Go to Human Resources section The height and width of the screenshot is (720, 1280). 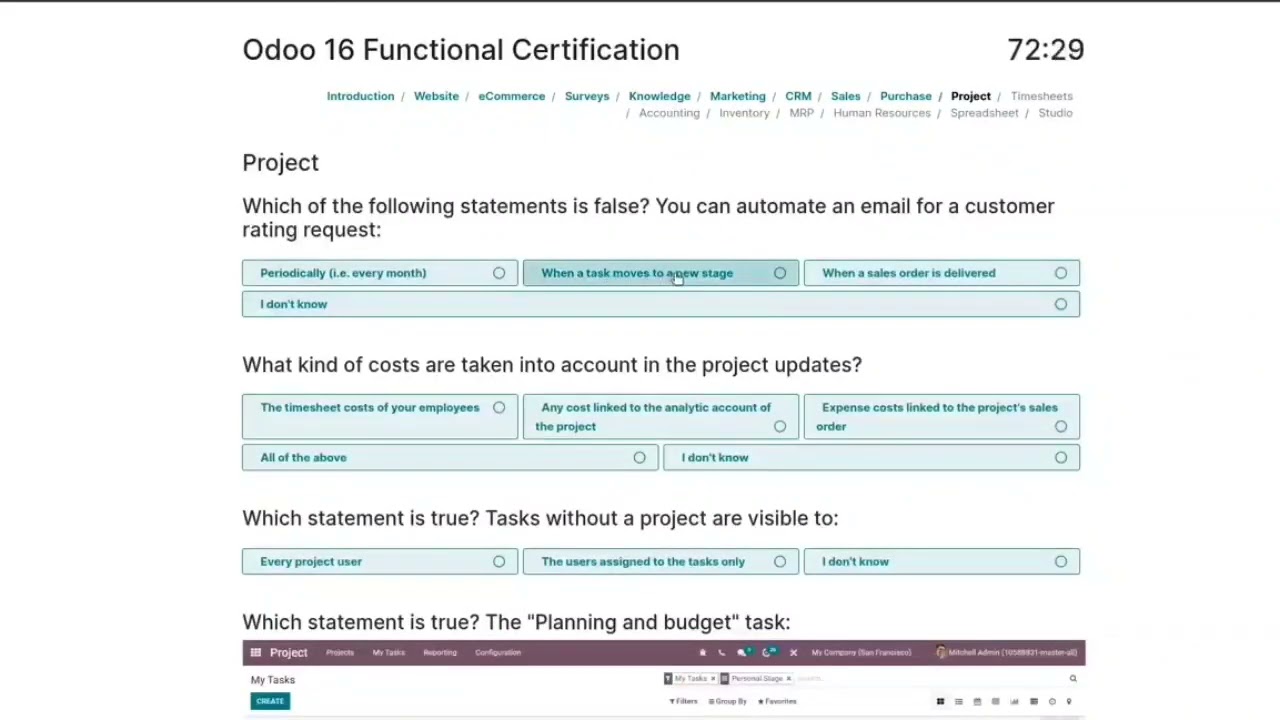882,113
